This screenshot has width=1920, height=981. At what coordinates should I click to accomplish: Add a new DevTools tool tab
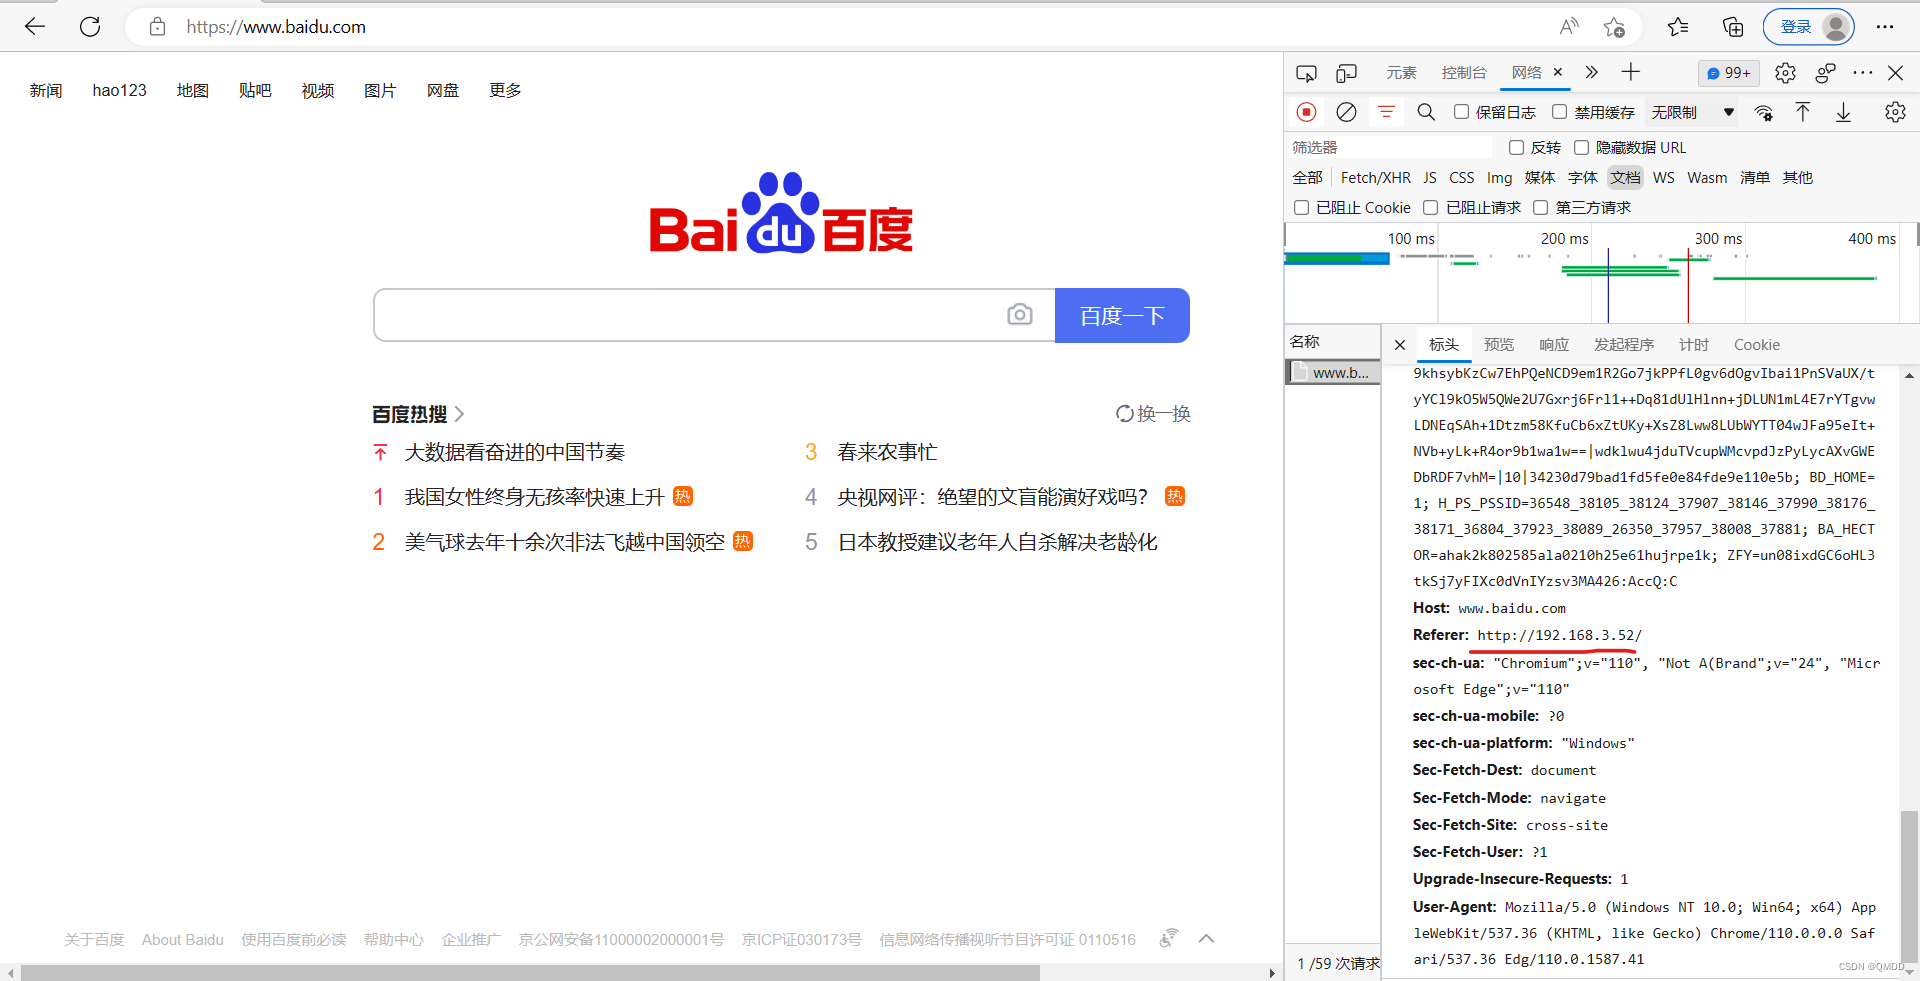1631,72
